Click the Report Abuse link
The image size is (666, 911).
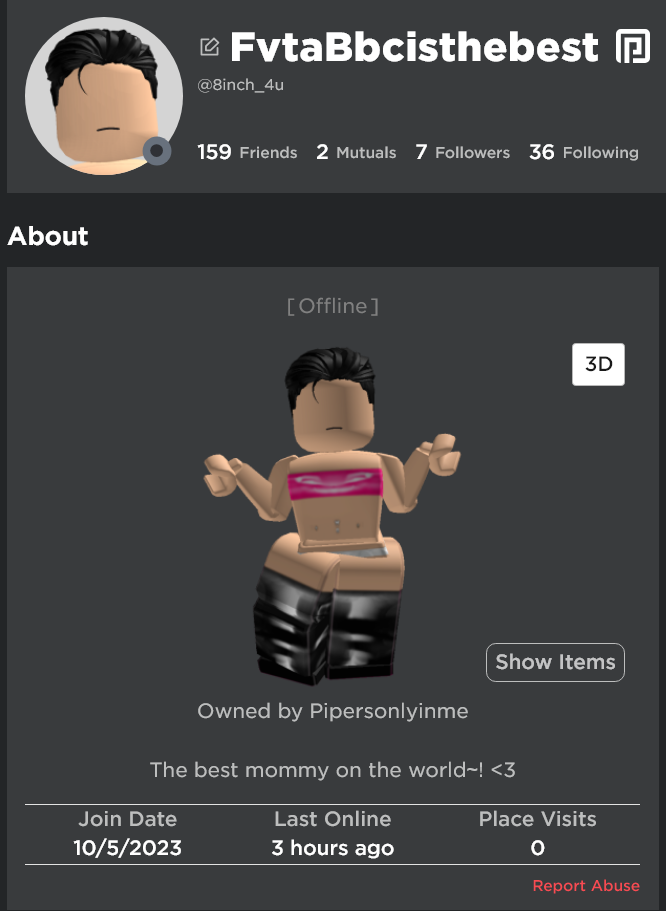click(586, 885)
